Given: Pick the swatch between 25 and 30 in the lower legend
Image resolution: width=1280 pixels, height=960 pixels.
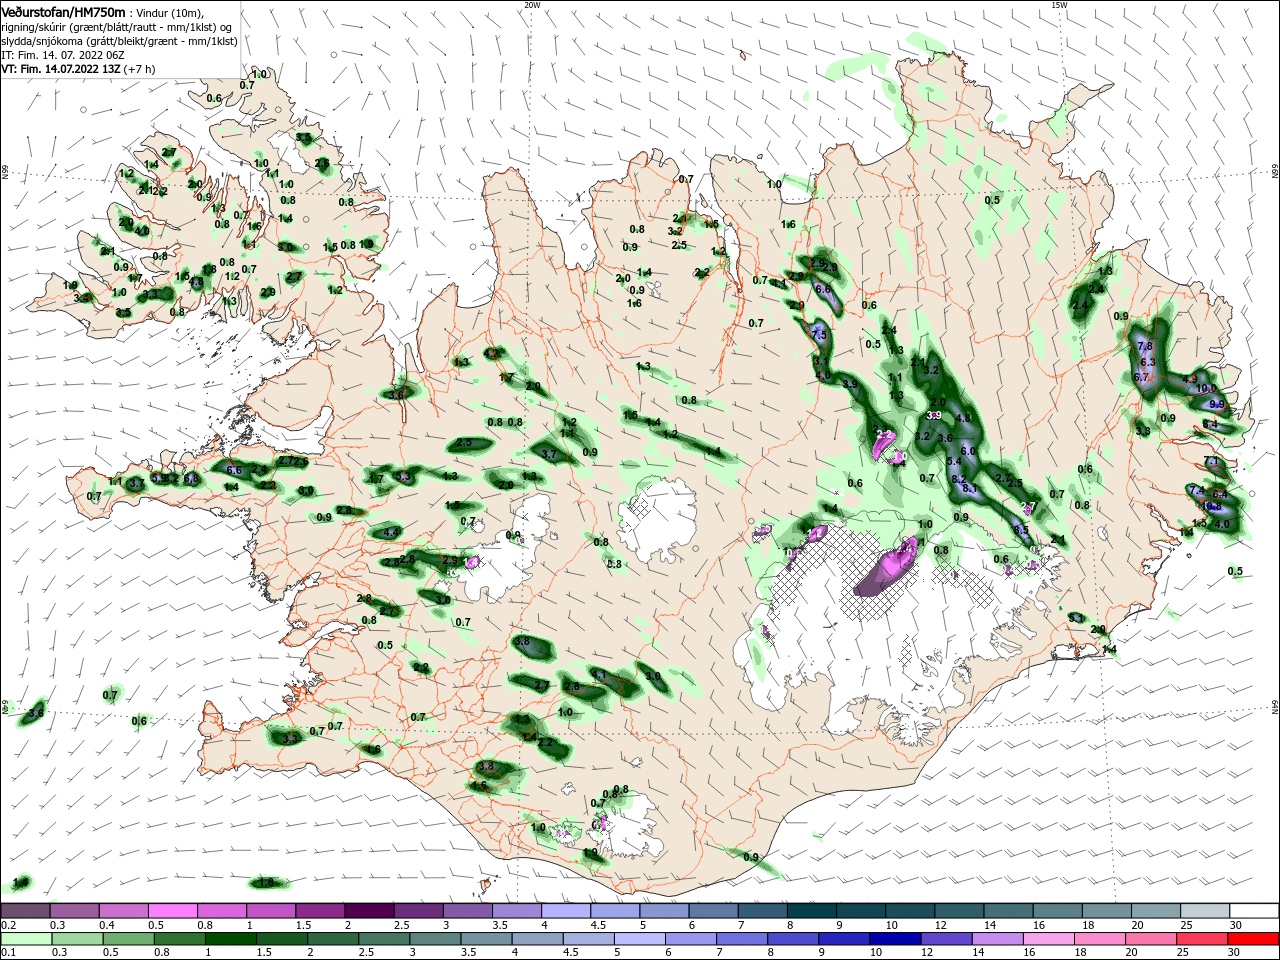Looking at the screenshot, I should (1203, 939).
